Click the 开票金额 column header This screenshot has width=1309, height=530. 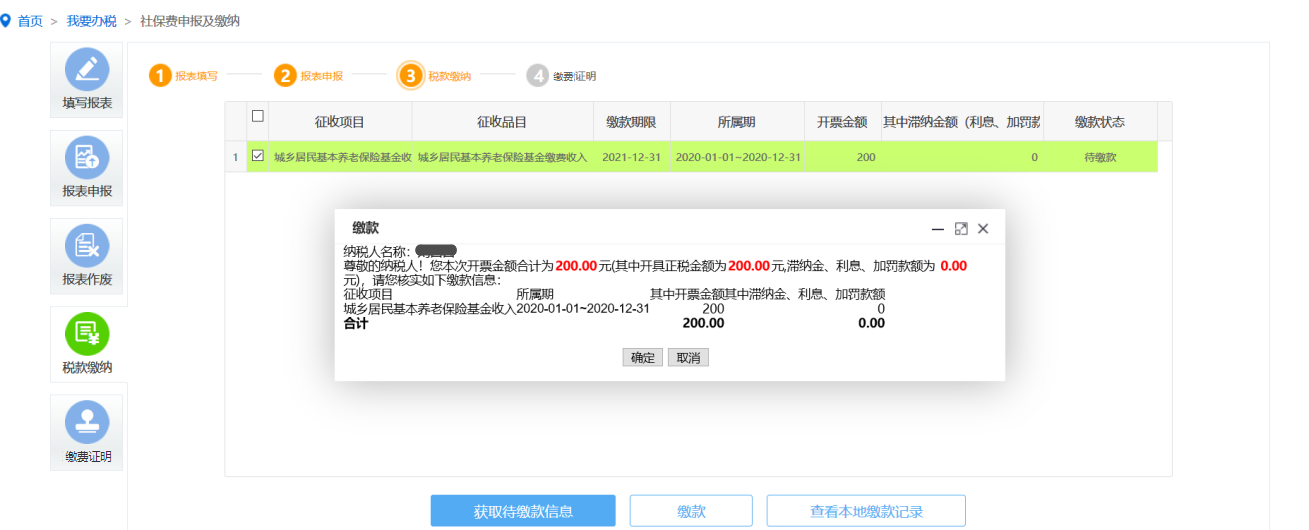[842, 122]
